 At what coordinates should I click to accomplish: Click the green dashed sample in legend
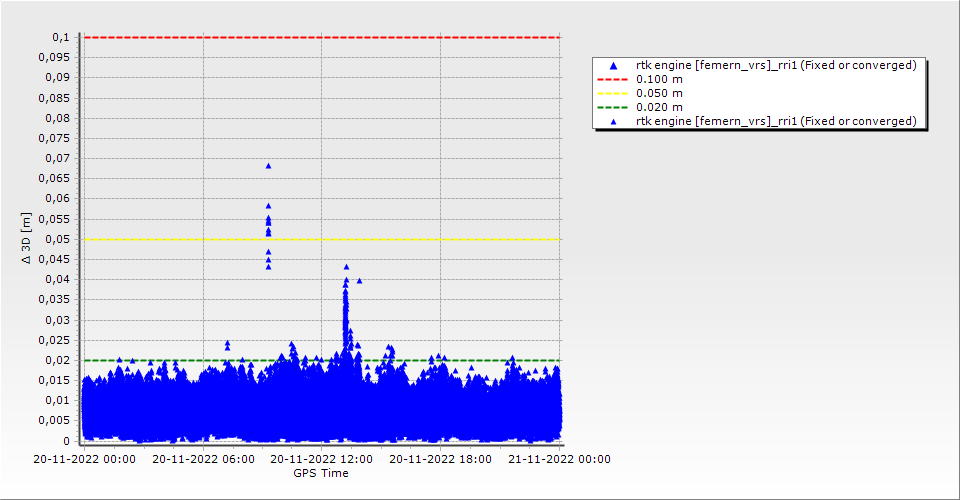coord(613,107)
